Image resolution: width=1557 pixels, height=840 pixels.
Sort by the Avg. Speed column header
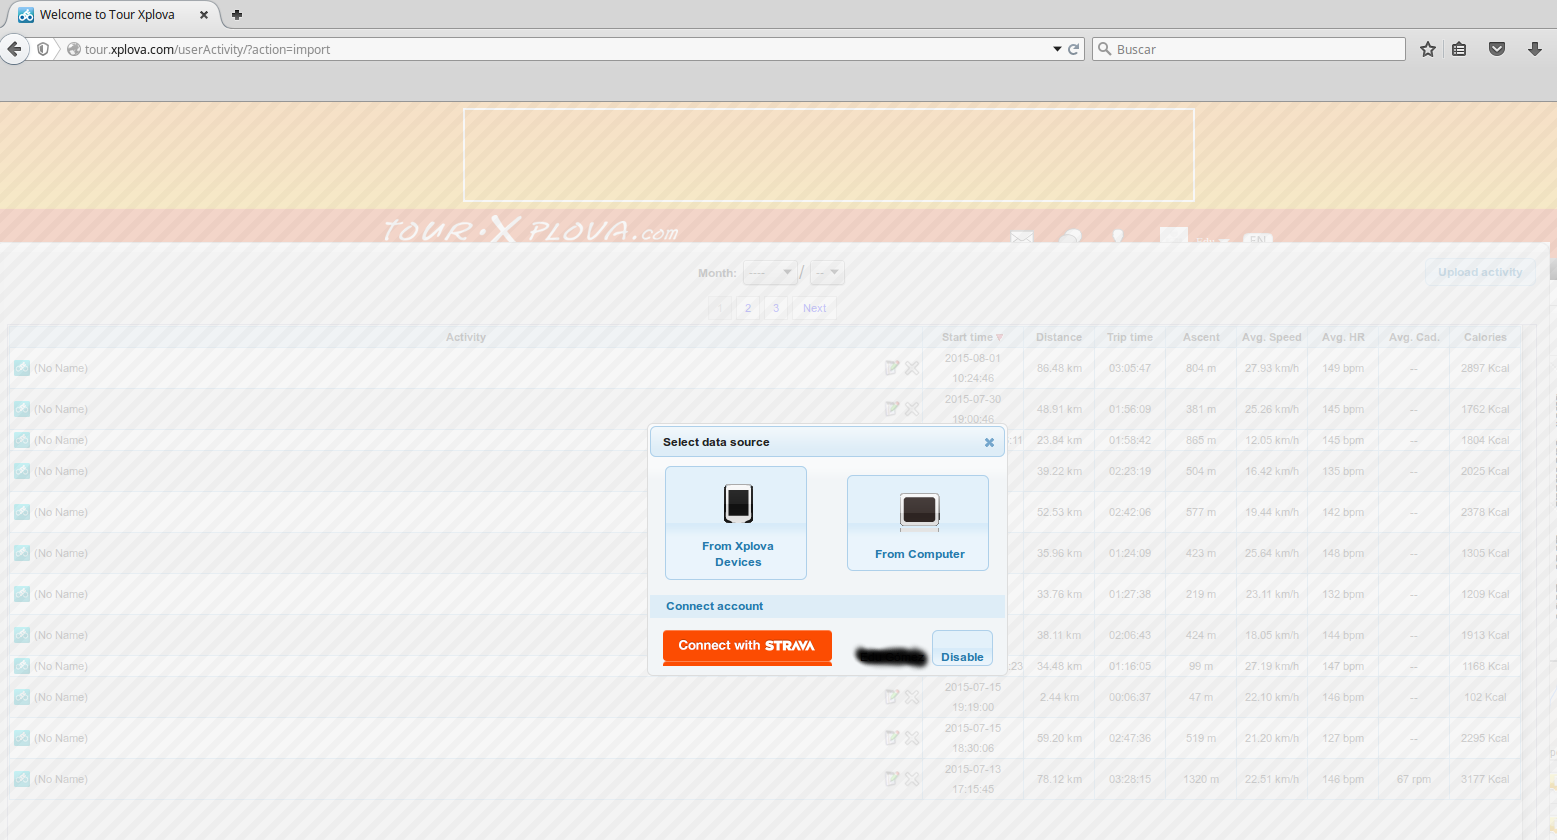pyautogui.click(x=1272, y=337)
